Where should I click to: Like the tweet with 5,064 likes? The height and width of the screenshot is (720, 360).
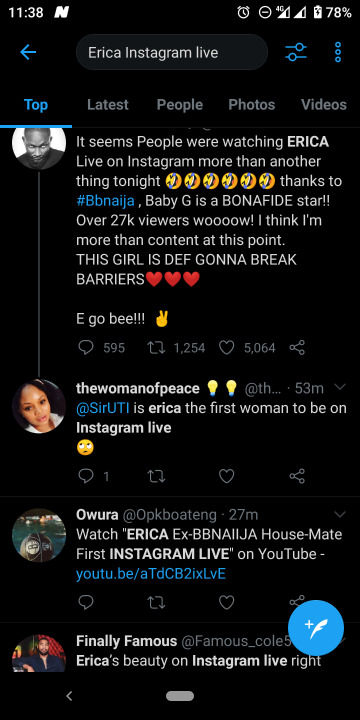pyautogui.click(x=226, y=348)
